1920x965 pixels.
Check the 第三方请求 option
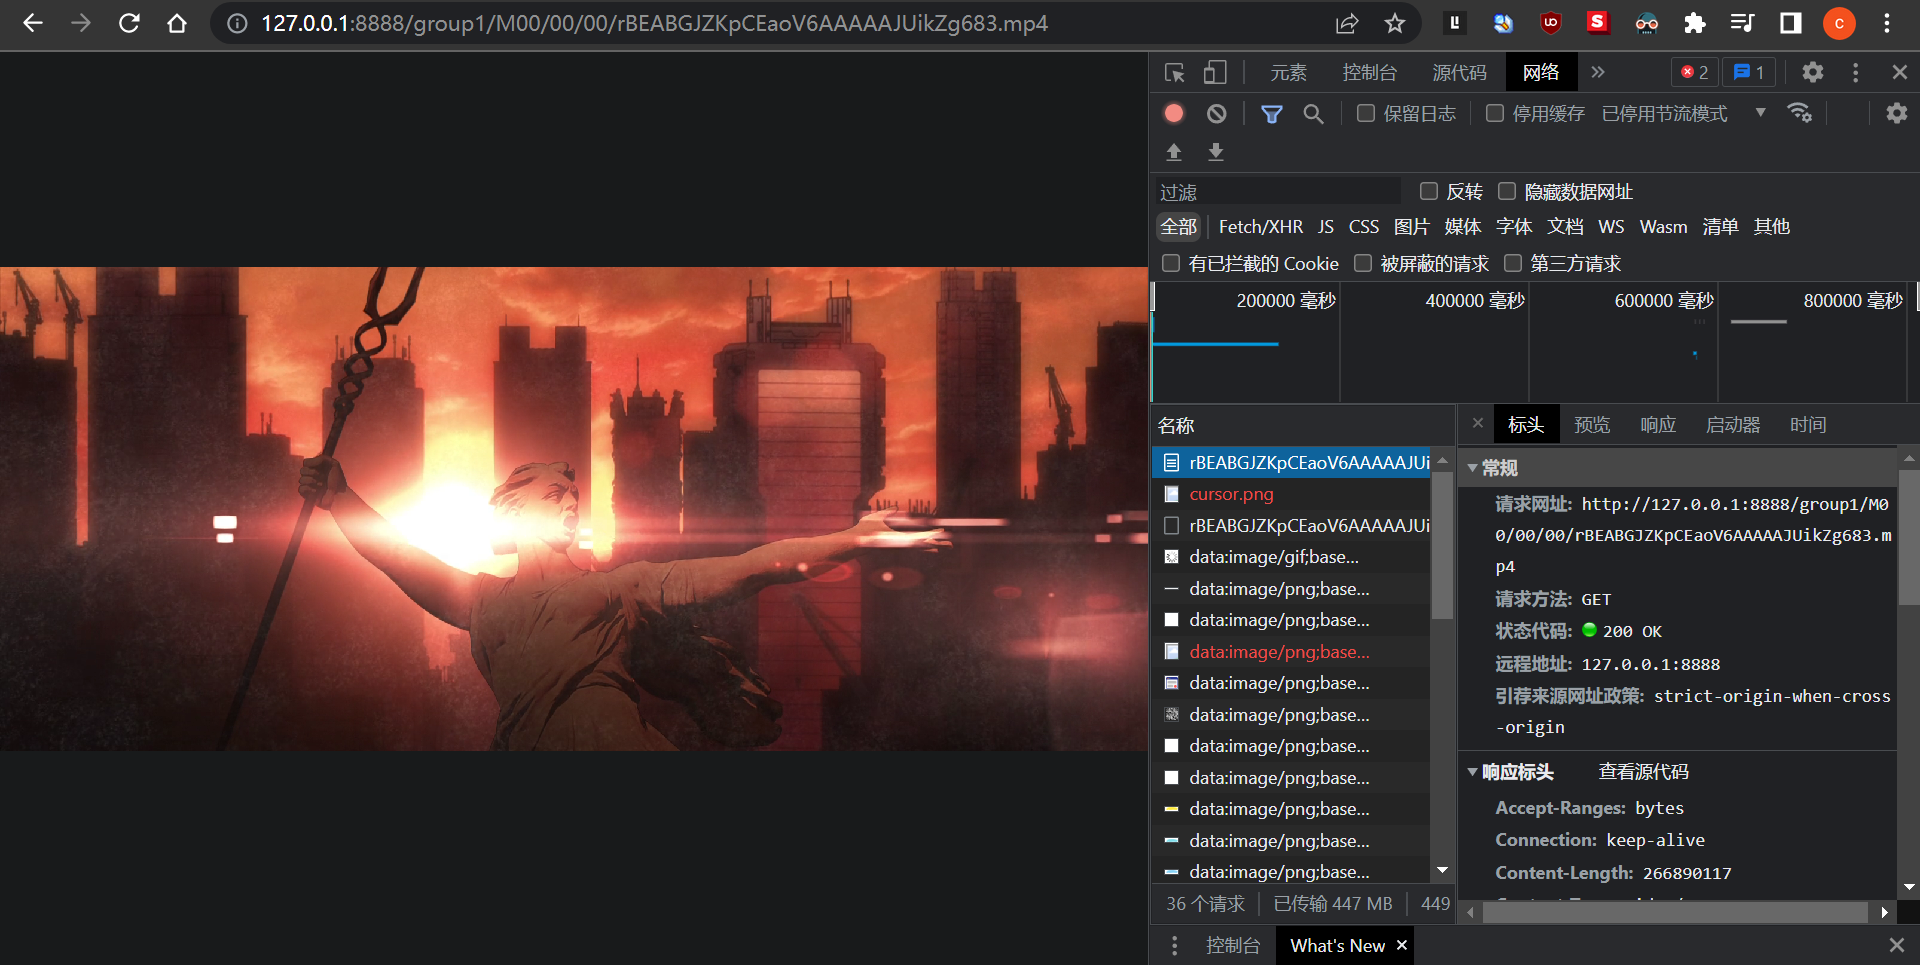(x=1513, y=263)
